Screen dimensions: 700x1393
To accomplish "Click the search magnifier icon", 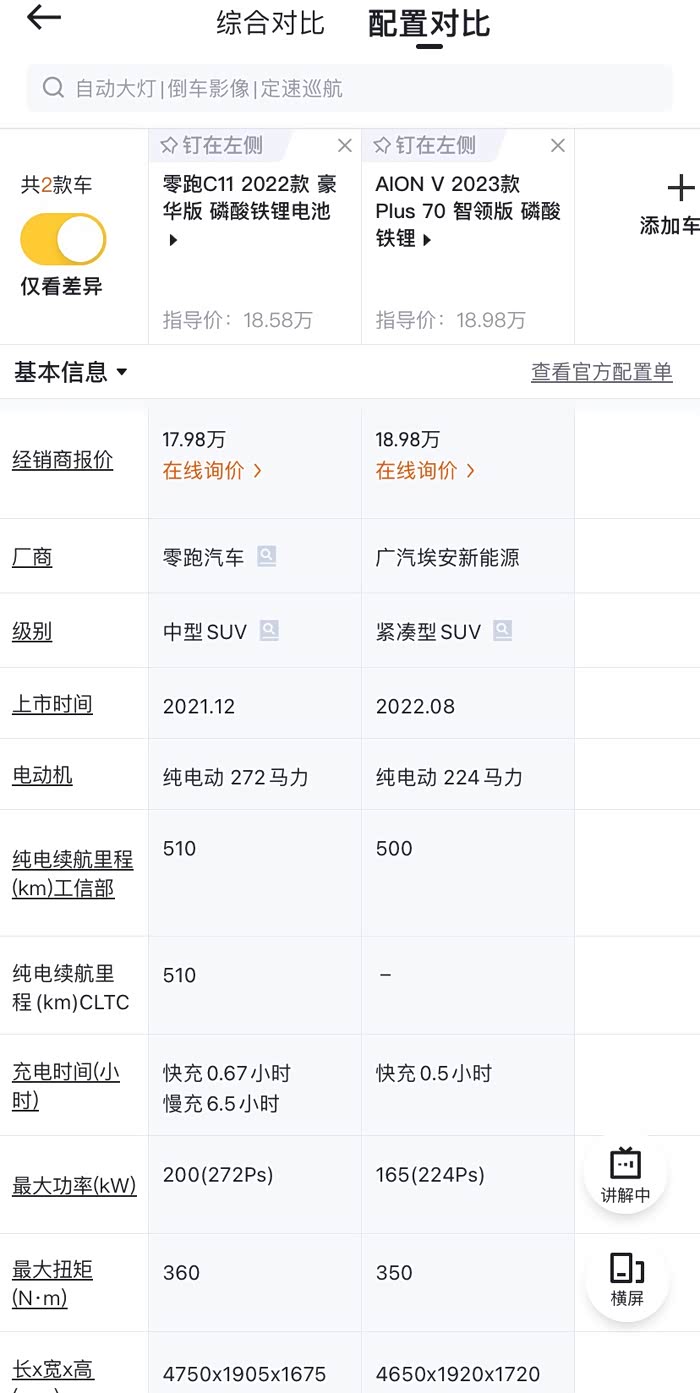I will click(x=53, y=88).
